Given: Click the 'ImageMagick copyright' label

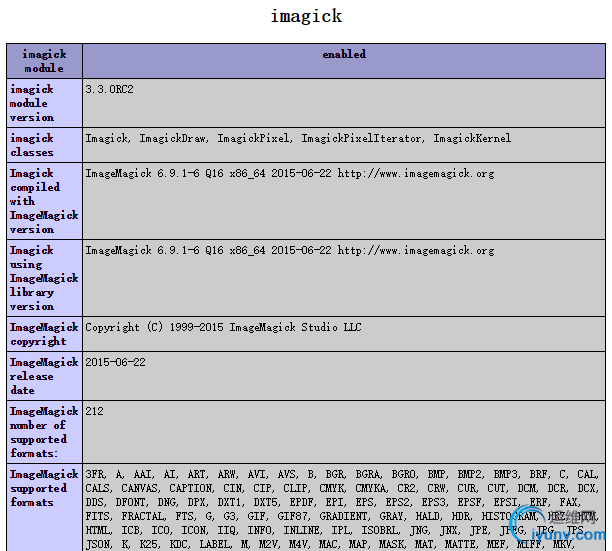Looking at the screenshot, I should click(x=44, y=334).
